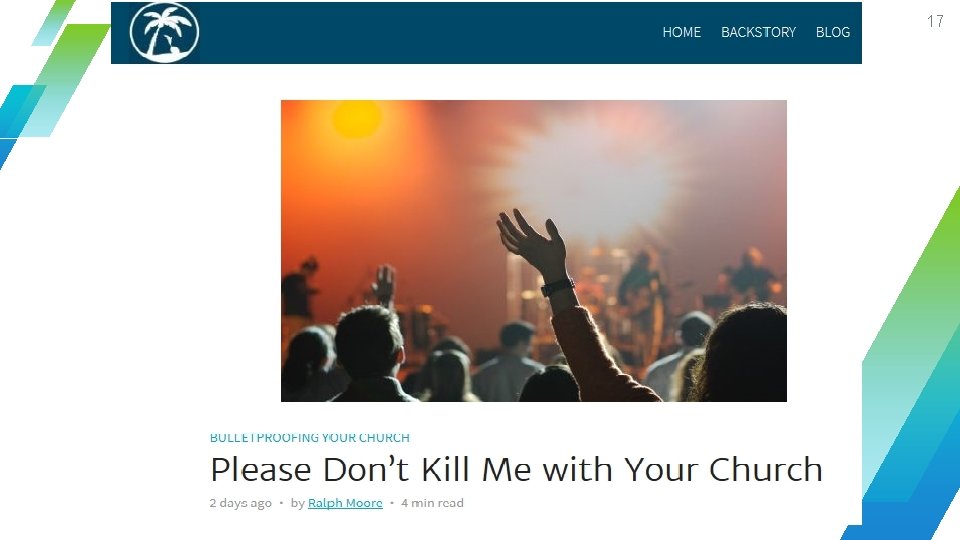Click the raised open hand in photo
The image size is (960, 540).
(533, 242)
